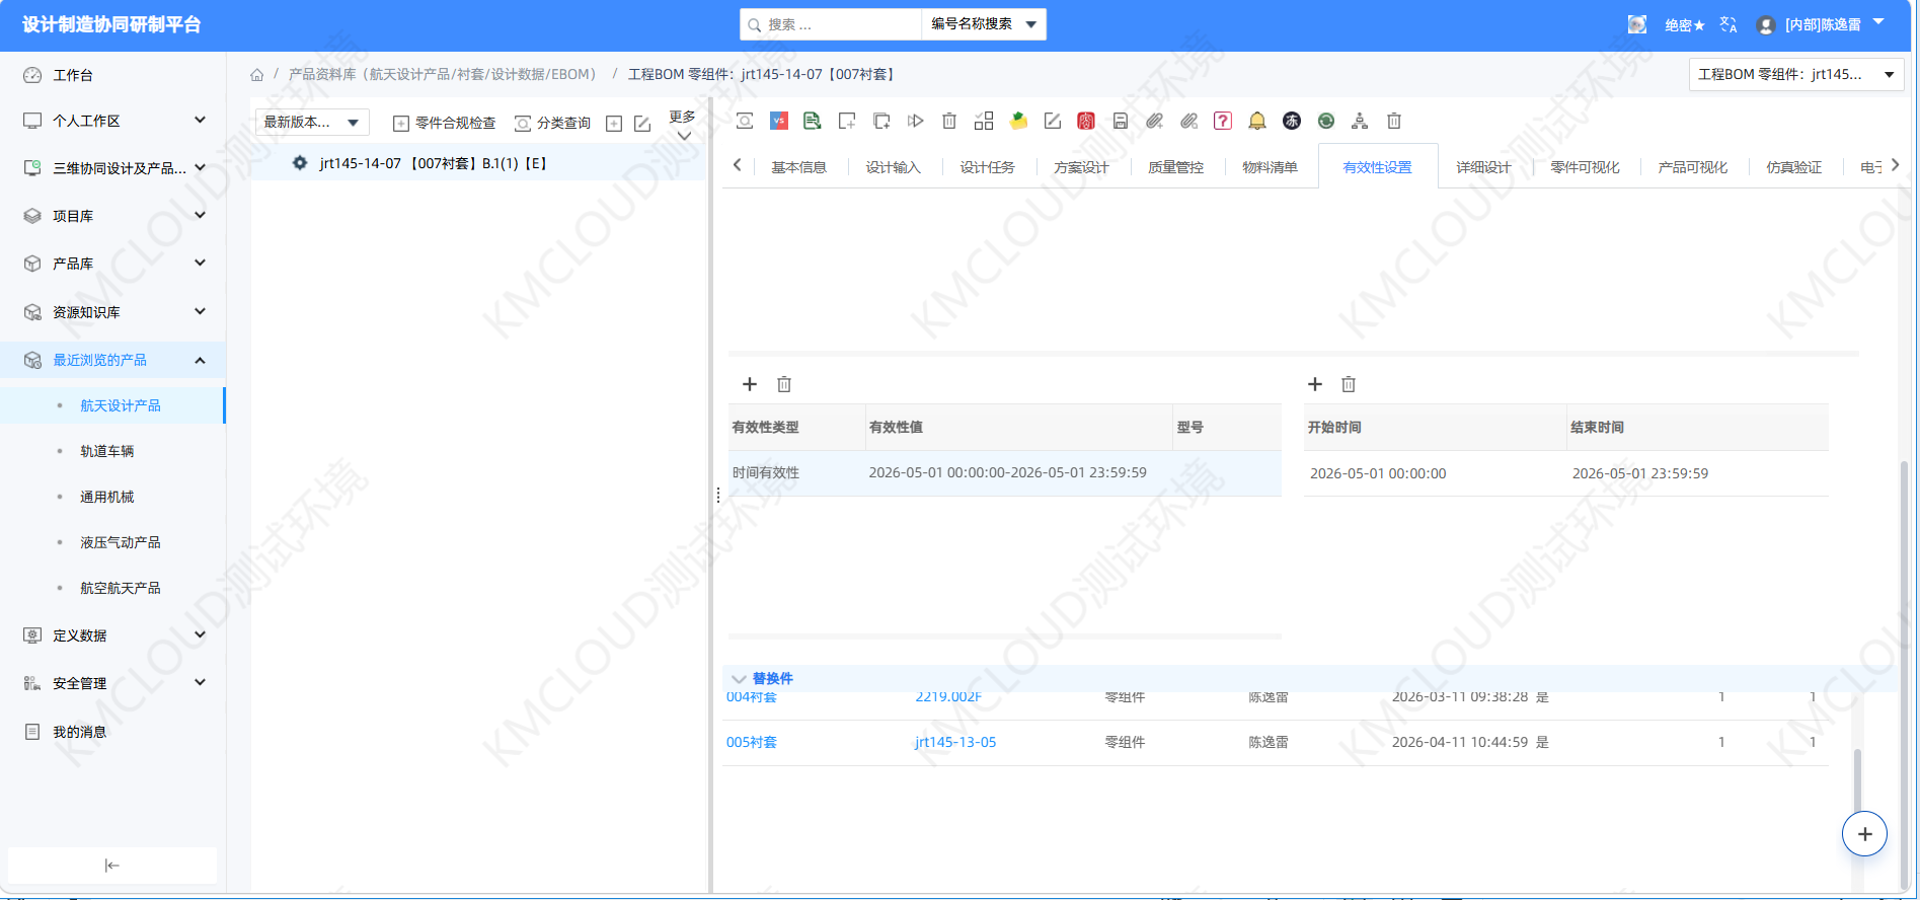Screen dimensions: 1920x900
Task: Open the hierarchy structure icon
Action: click(x=1360, y=121)
